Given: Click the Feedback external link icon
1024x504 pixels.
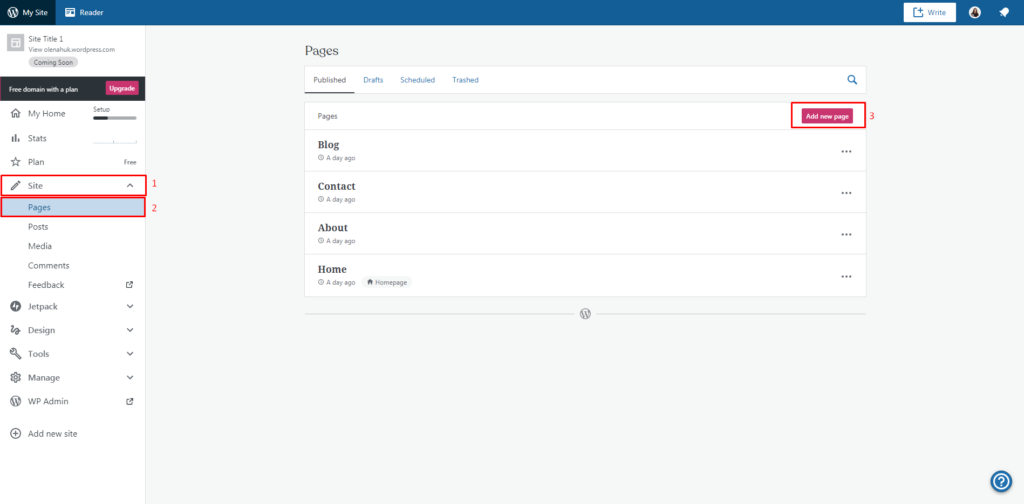Looking at the screenshot, I should 130,285.
